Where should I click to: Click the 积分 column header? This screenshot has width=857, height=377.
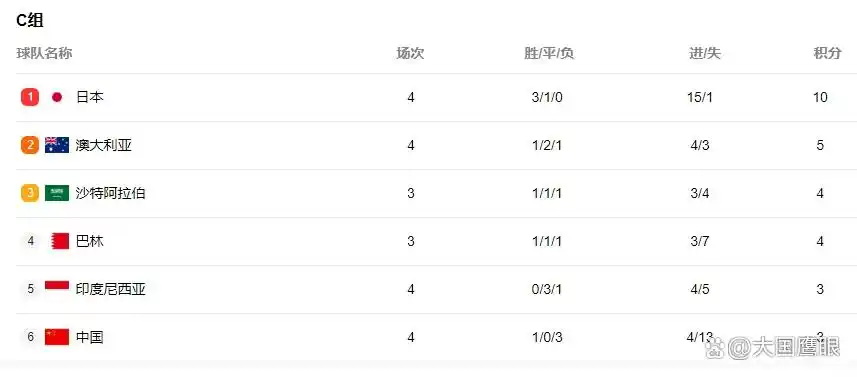coord(827,54)
